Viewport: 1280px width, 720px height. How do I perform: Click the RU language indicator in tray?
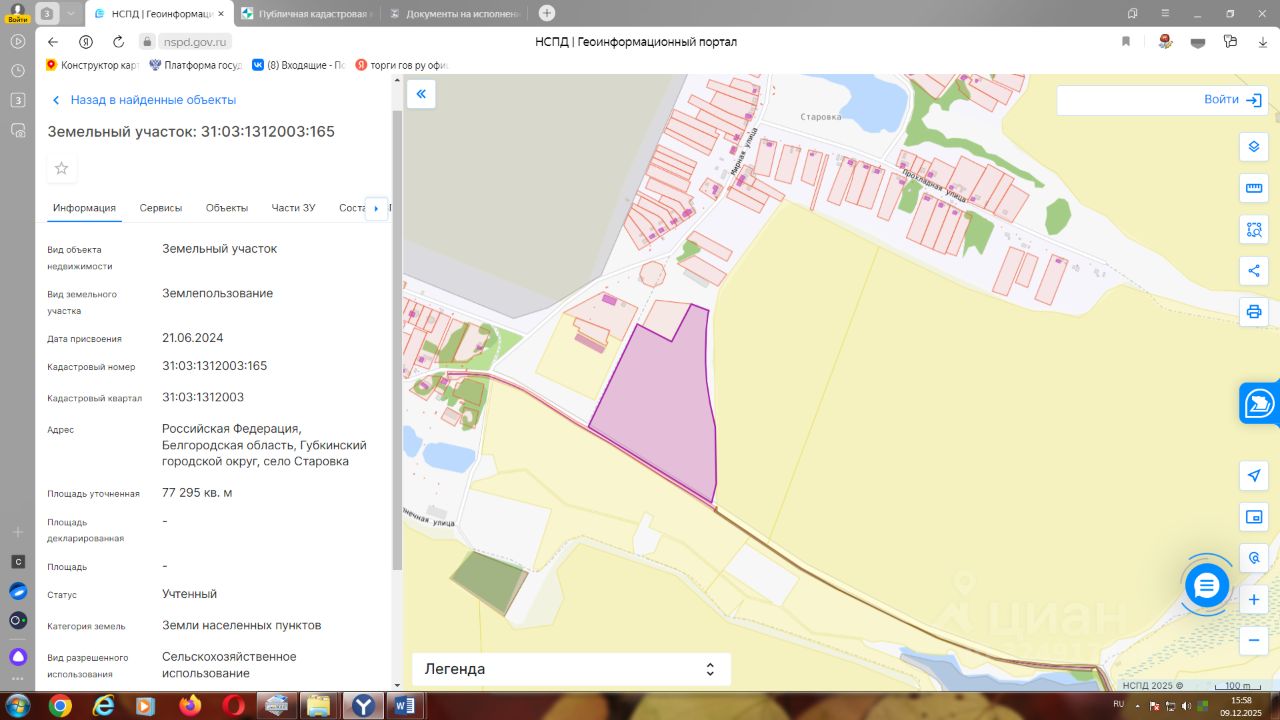[x=1118, y=704]
